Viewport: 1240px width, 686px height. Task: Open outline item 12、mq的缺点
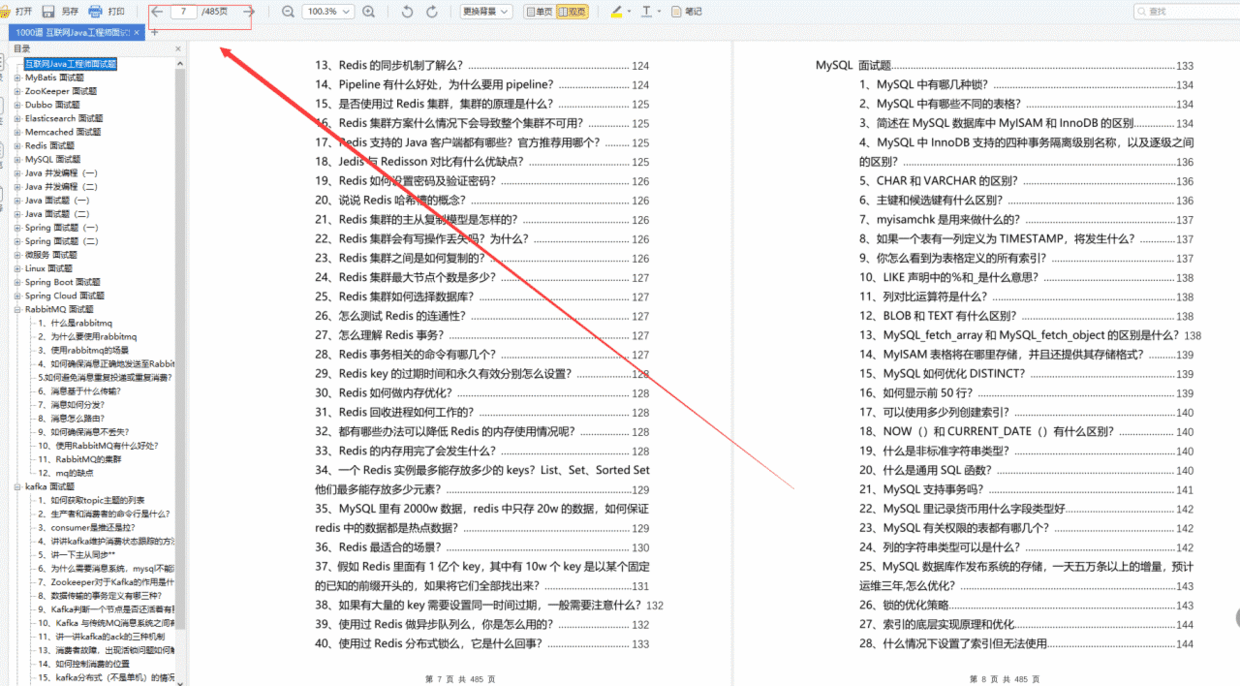(x=66, y=473)
